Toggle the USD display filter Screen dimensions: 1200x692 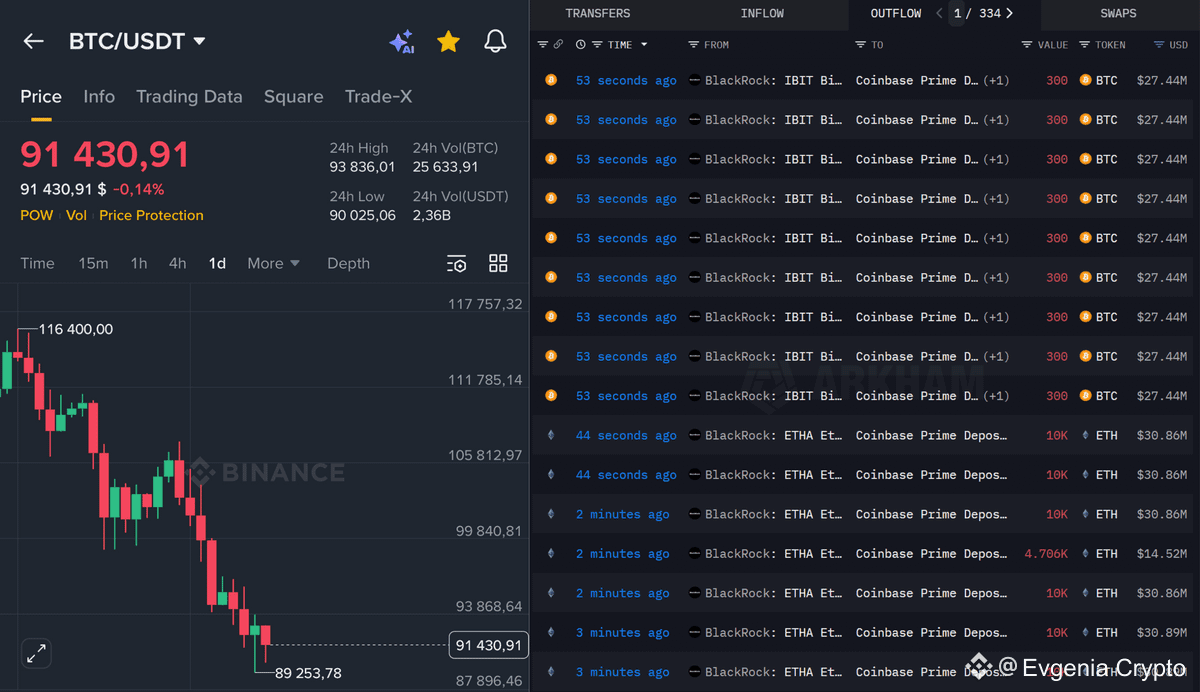[1165, 44]
